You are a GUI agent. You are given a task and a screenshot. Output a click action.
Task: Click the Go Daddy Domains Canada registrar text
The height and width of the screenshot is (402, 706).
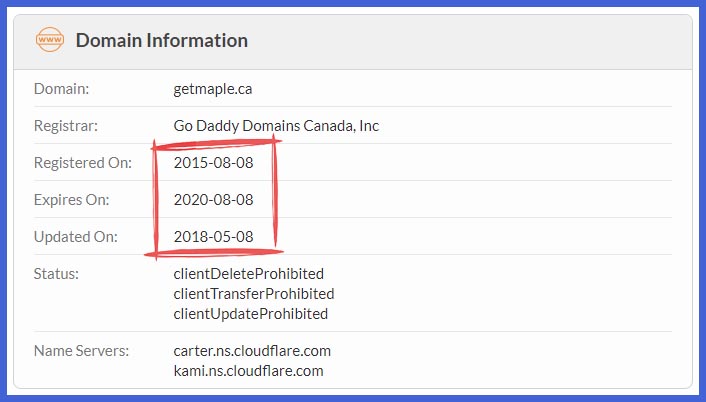[276, 126]
